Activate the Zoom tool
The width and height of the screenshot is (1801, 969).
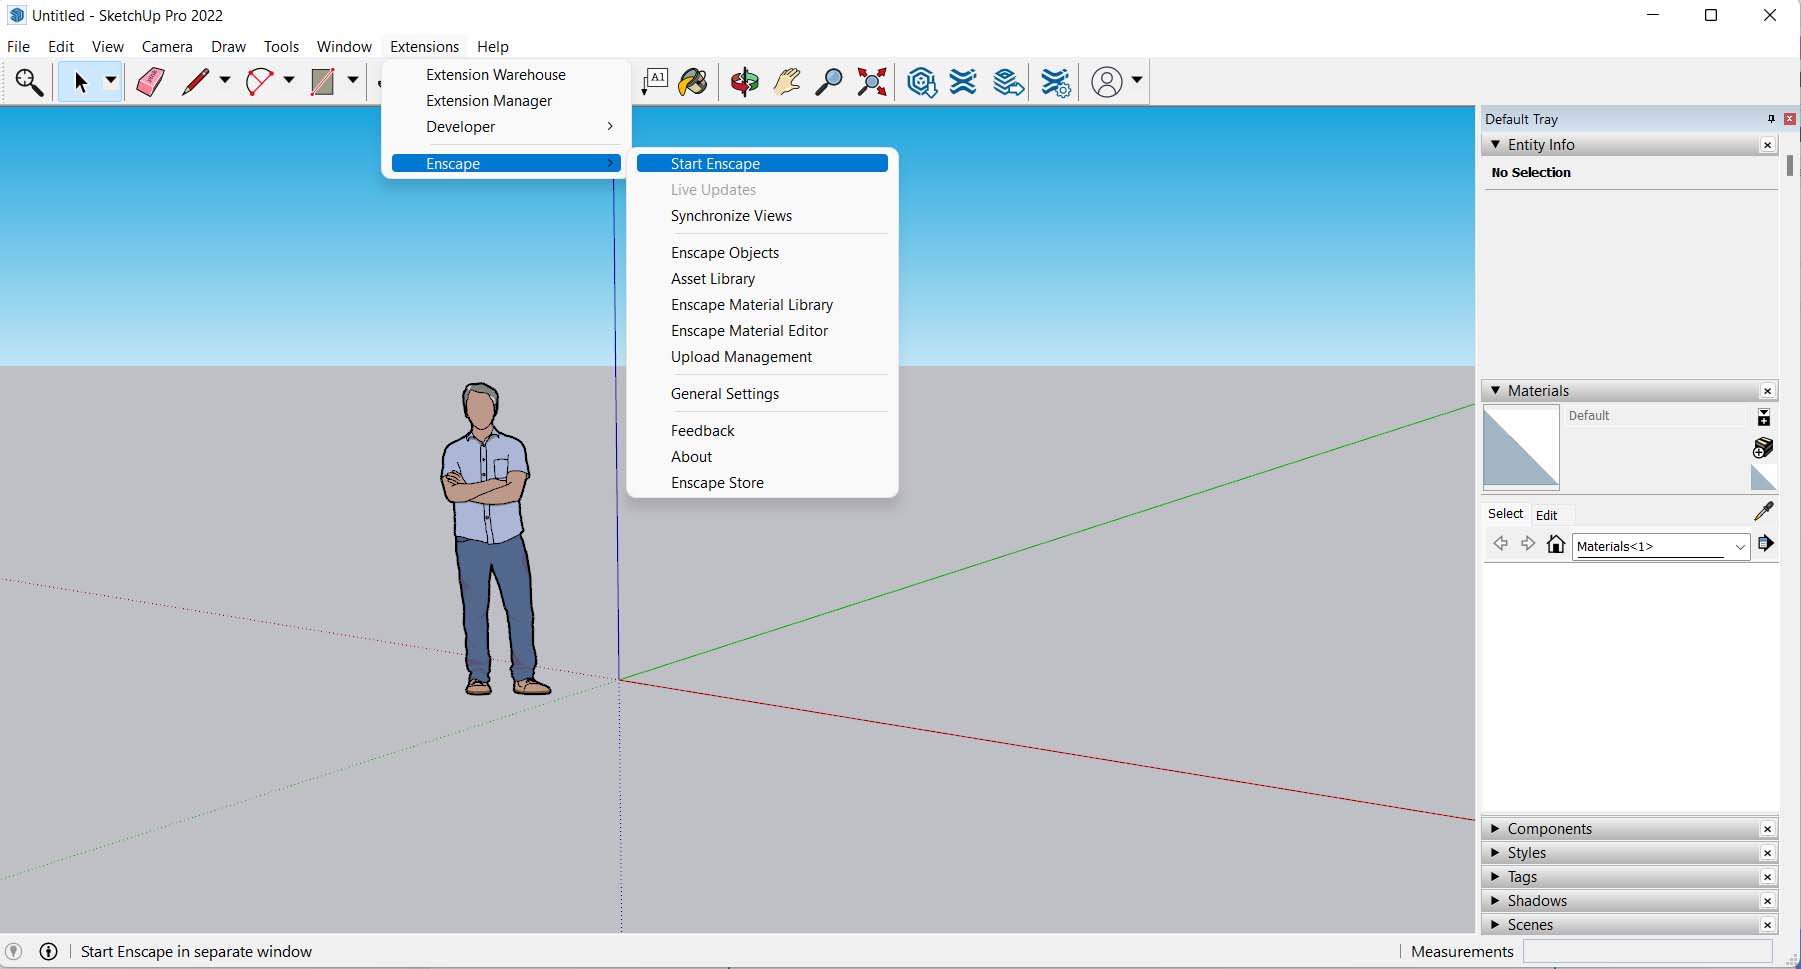[x=828, y=82]
